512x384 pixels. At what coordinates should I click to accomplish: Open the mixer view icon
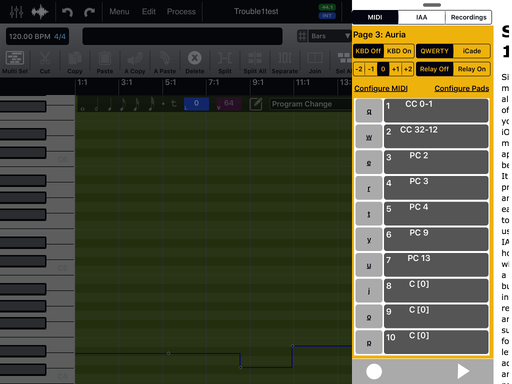coord(16,12)
